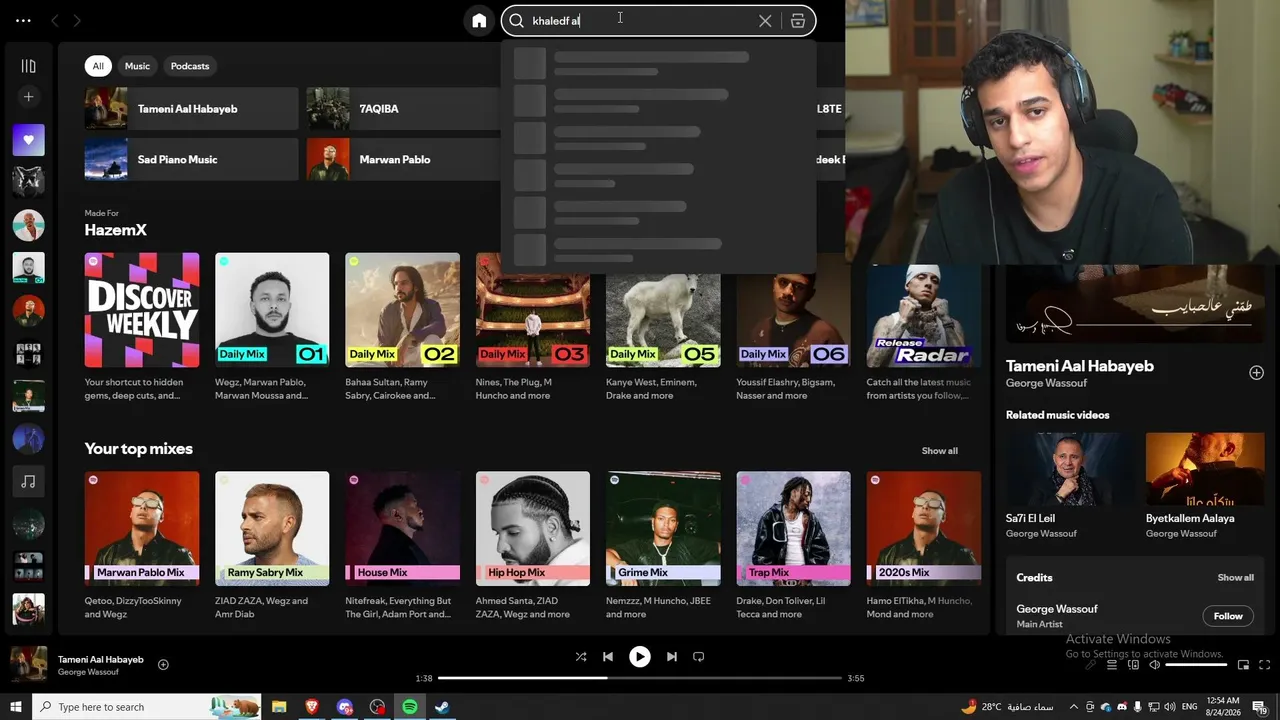This screenshot has height=720, width=1280.
Task: Enter full screen player mode
Action: pos(1264,665)
